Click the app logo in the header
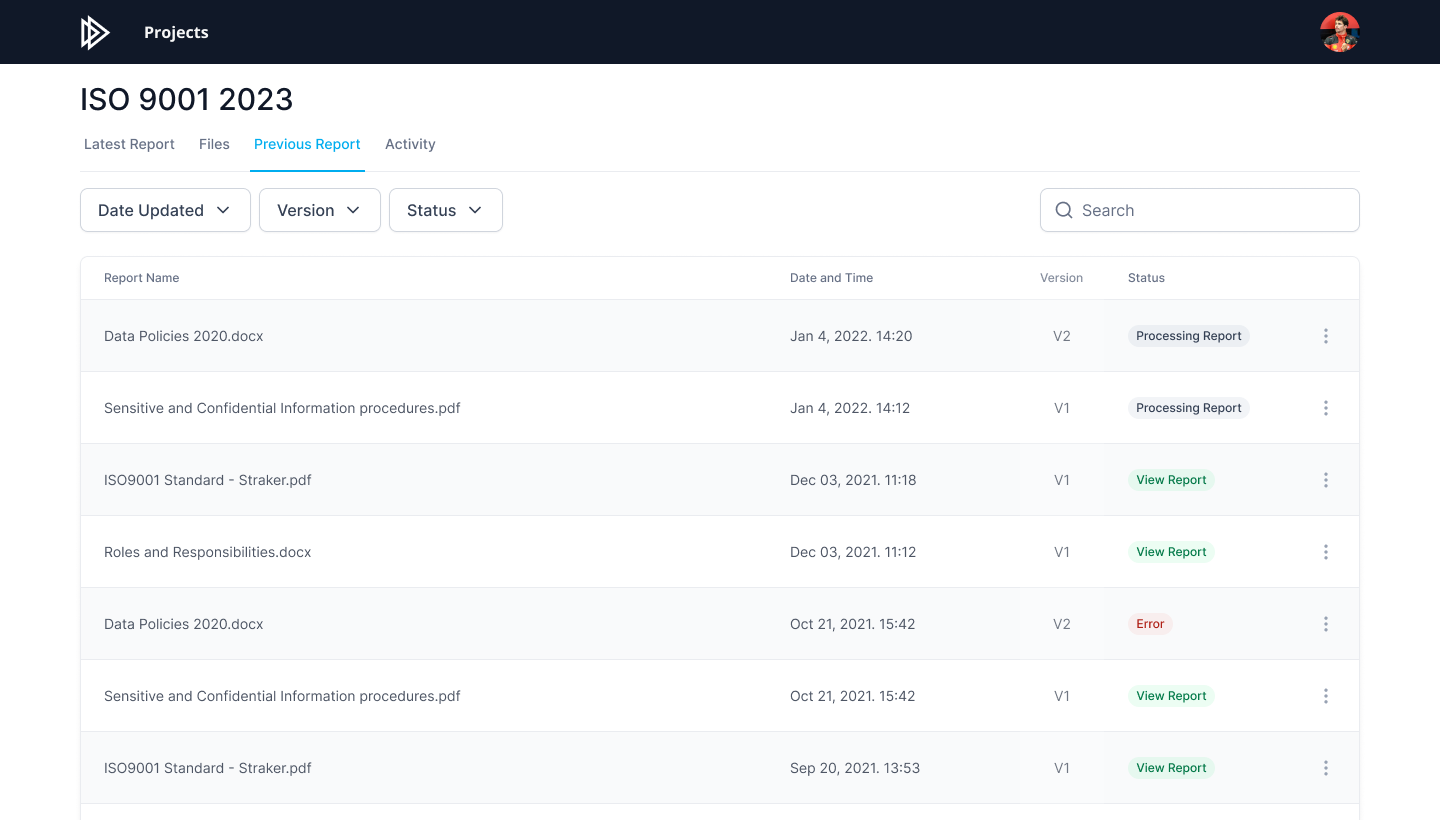 [x=95, y=33]
